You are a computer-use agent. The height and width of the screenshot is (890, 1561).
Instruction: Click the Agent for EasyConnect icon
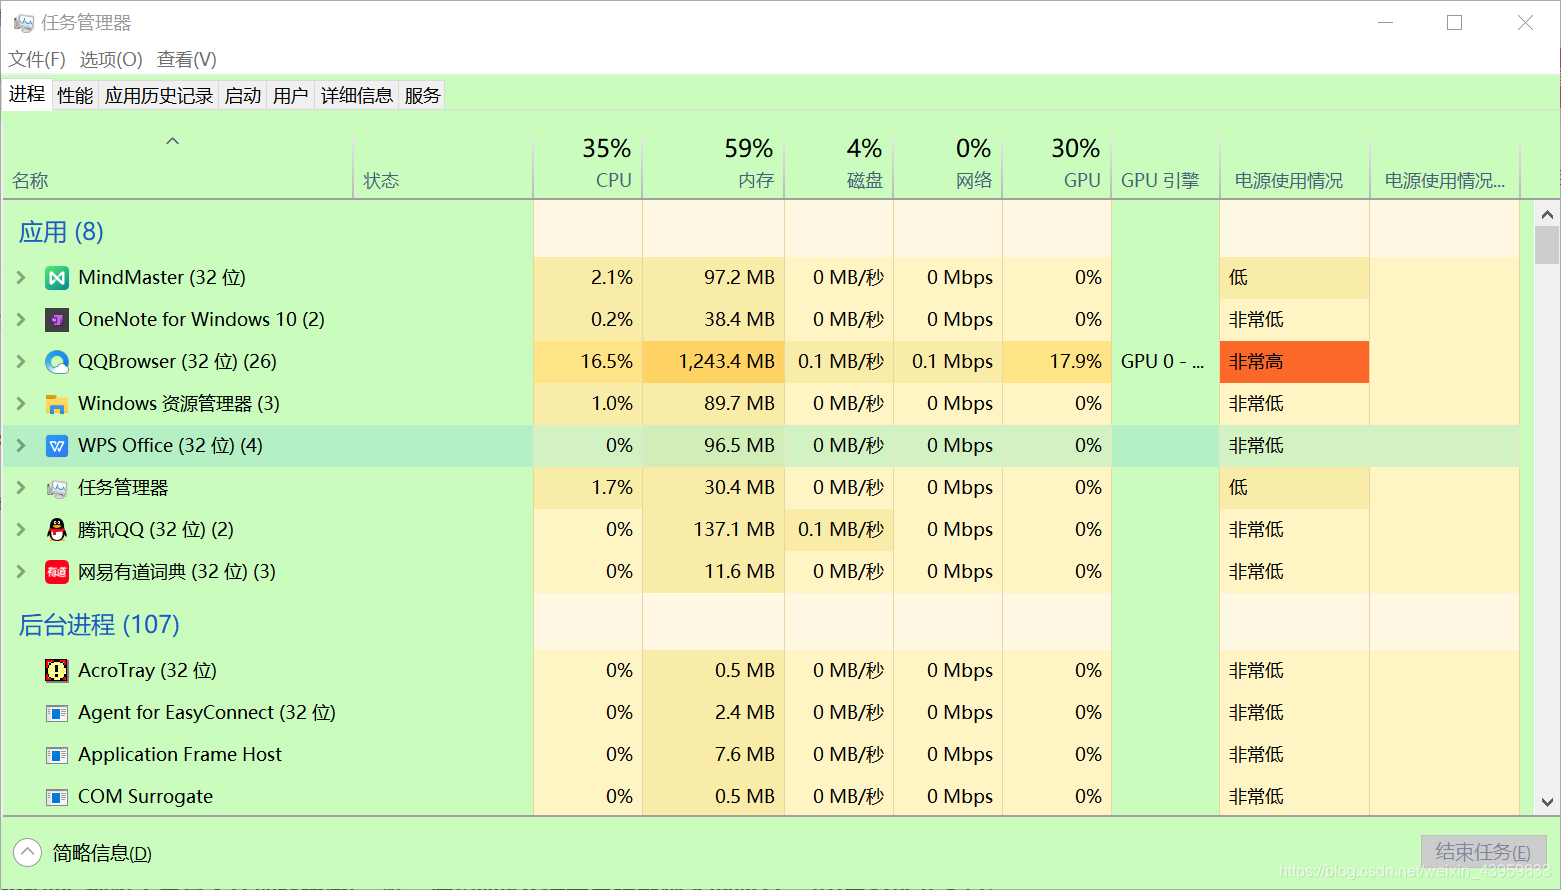57,713
